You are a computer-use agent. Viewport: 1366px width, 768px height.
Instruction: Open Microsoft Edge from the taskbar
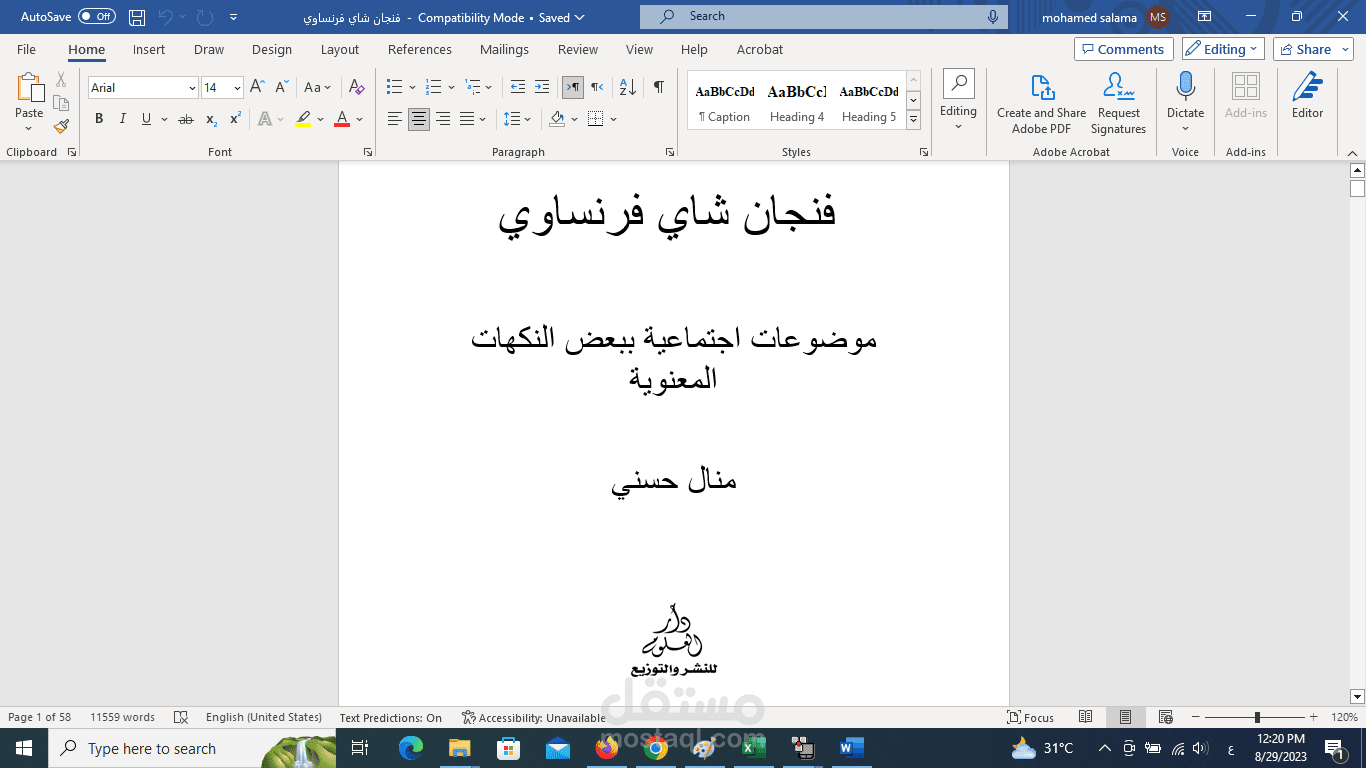click(x=411, y=748)
